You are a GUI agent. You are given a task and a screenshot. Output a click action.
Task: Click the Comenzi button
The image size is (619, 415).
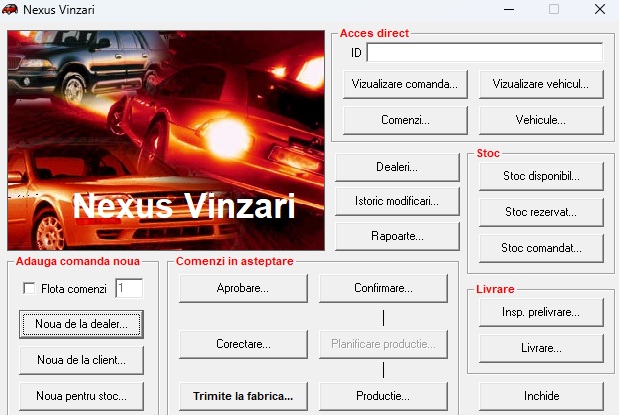[x=405, y=120]
